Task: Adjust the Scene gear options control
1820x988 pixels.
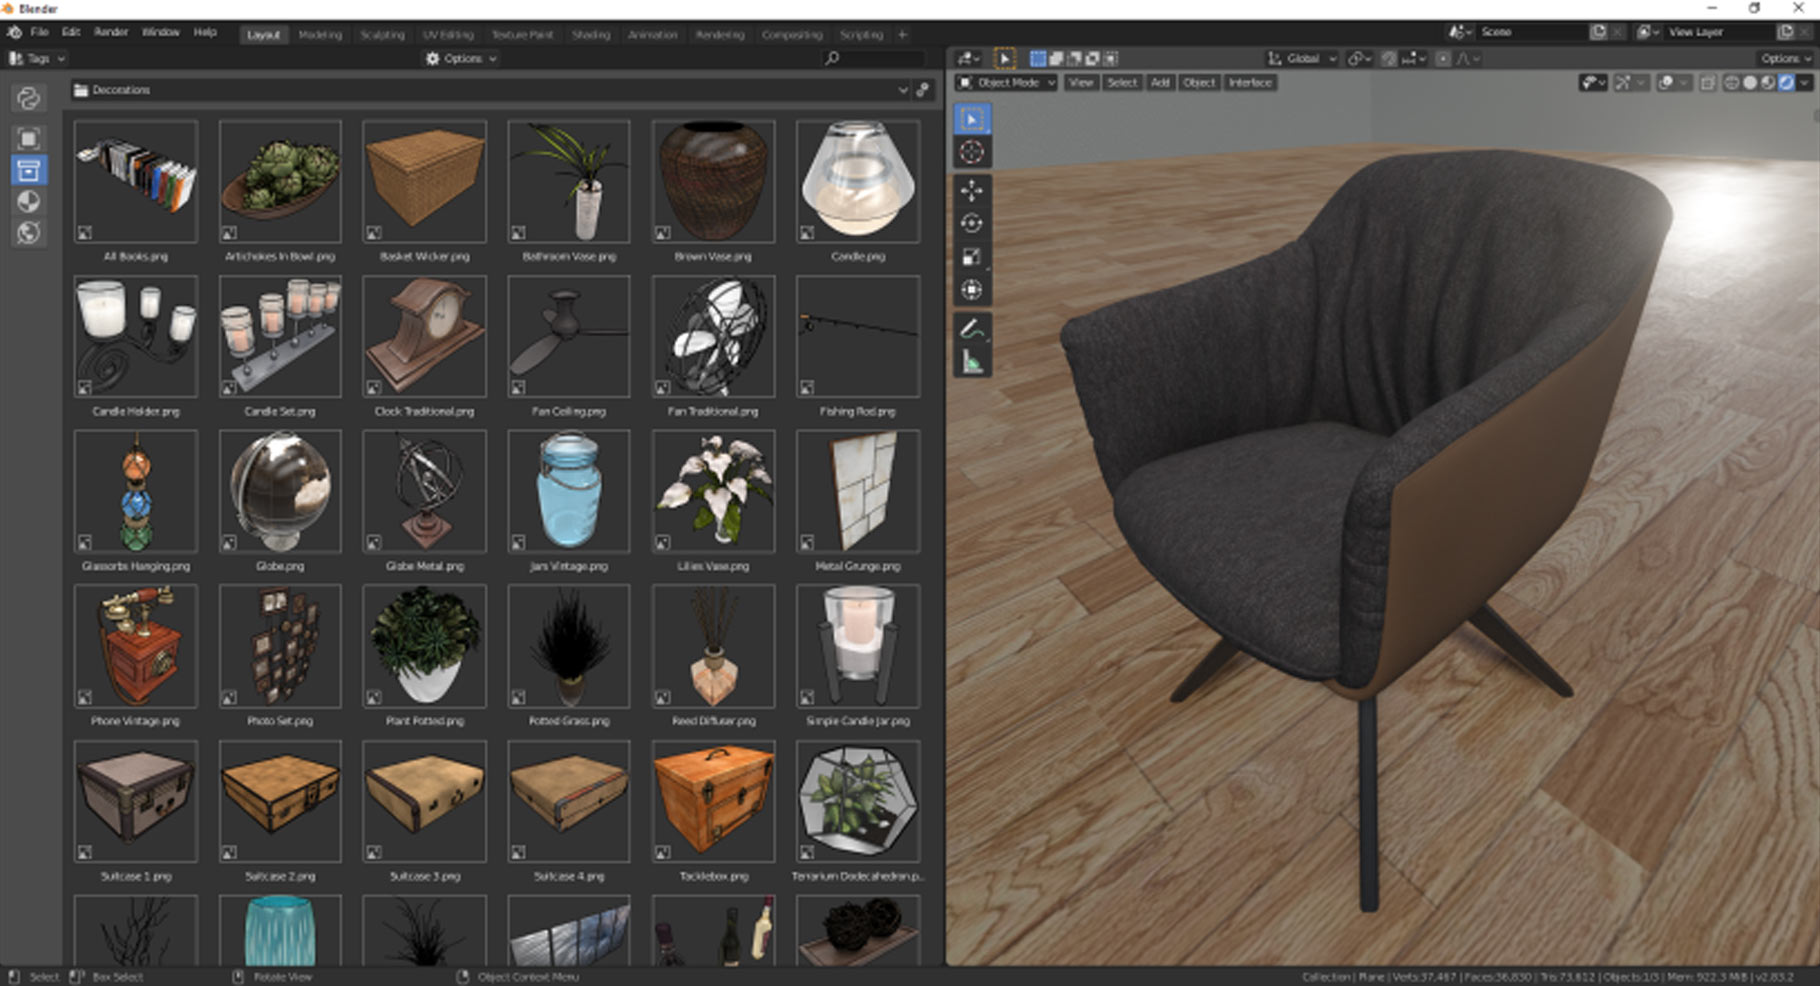Action: click(x=1460, y=32)
